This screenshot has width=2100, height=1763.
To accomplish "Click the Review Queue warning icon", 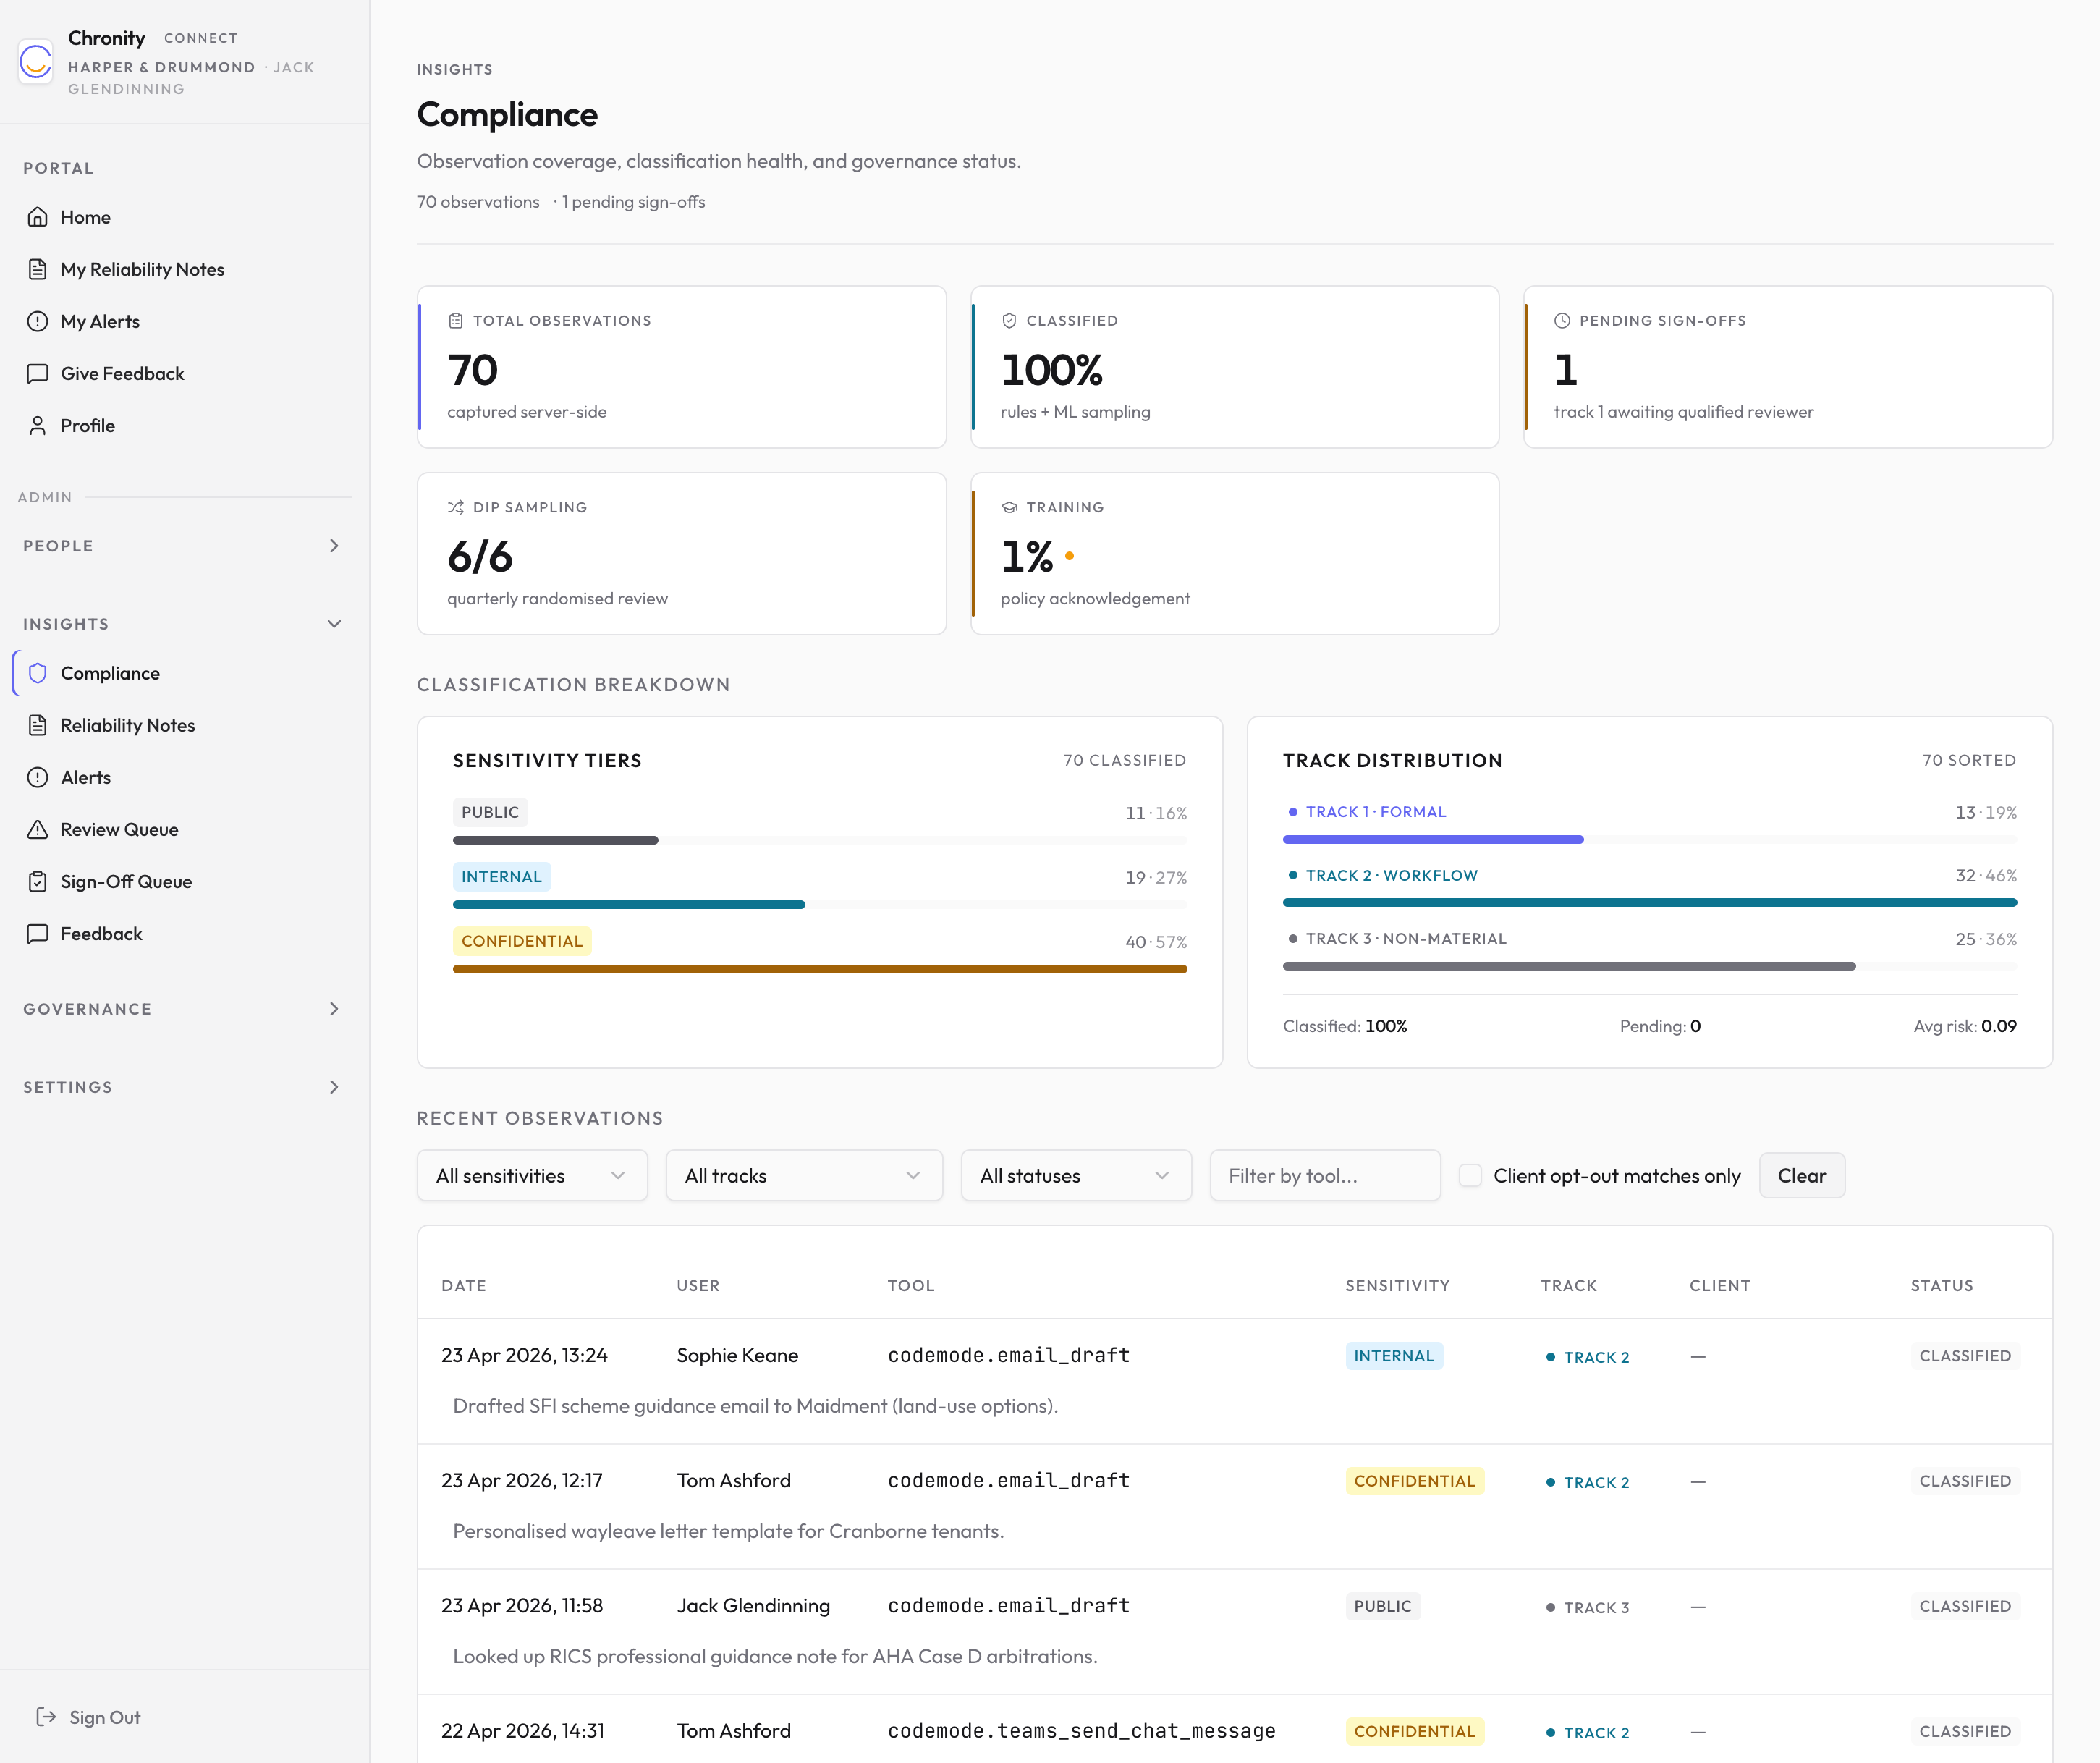I will [37, 829].
